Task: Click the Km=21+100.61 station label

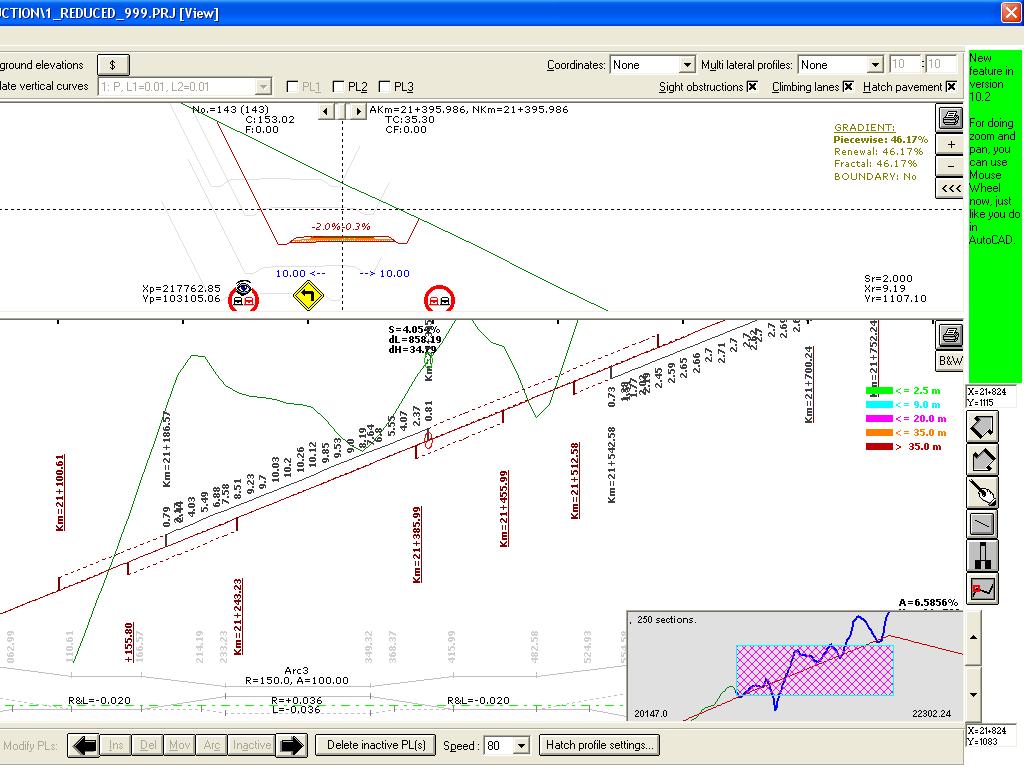Action: coord(60,492)
